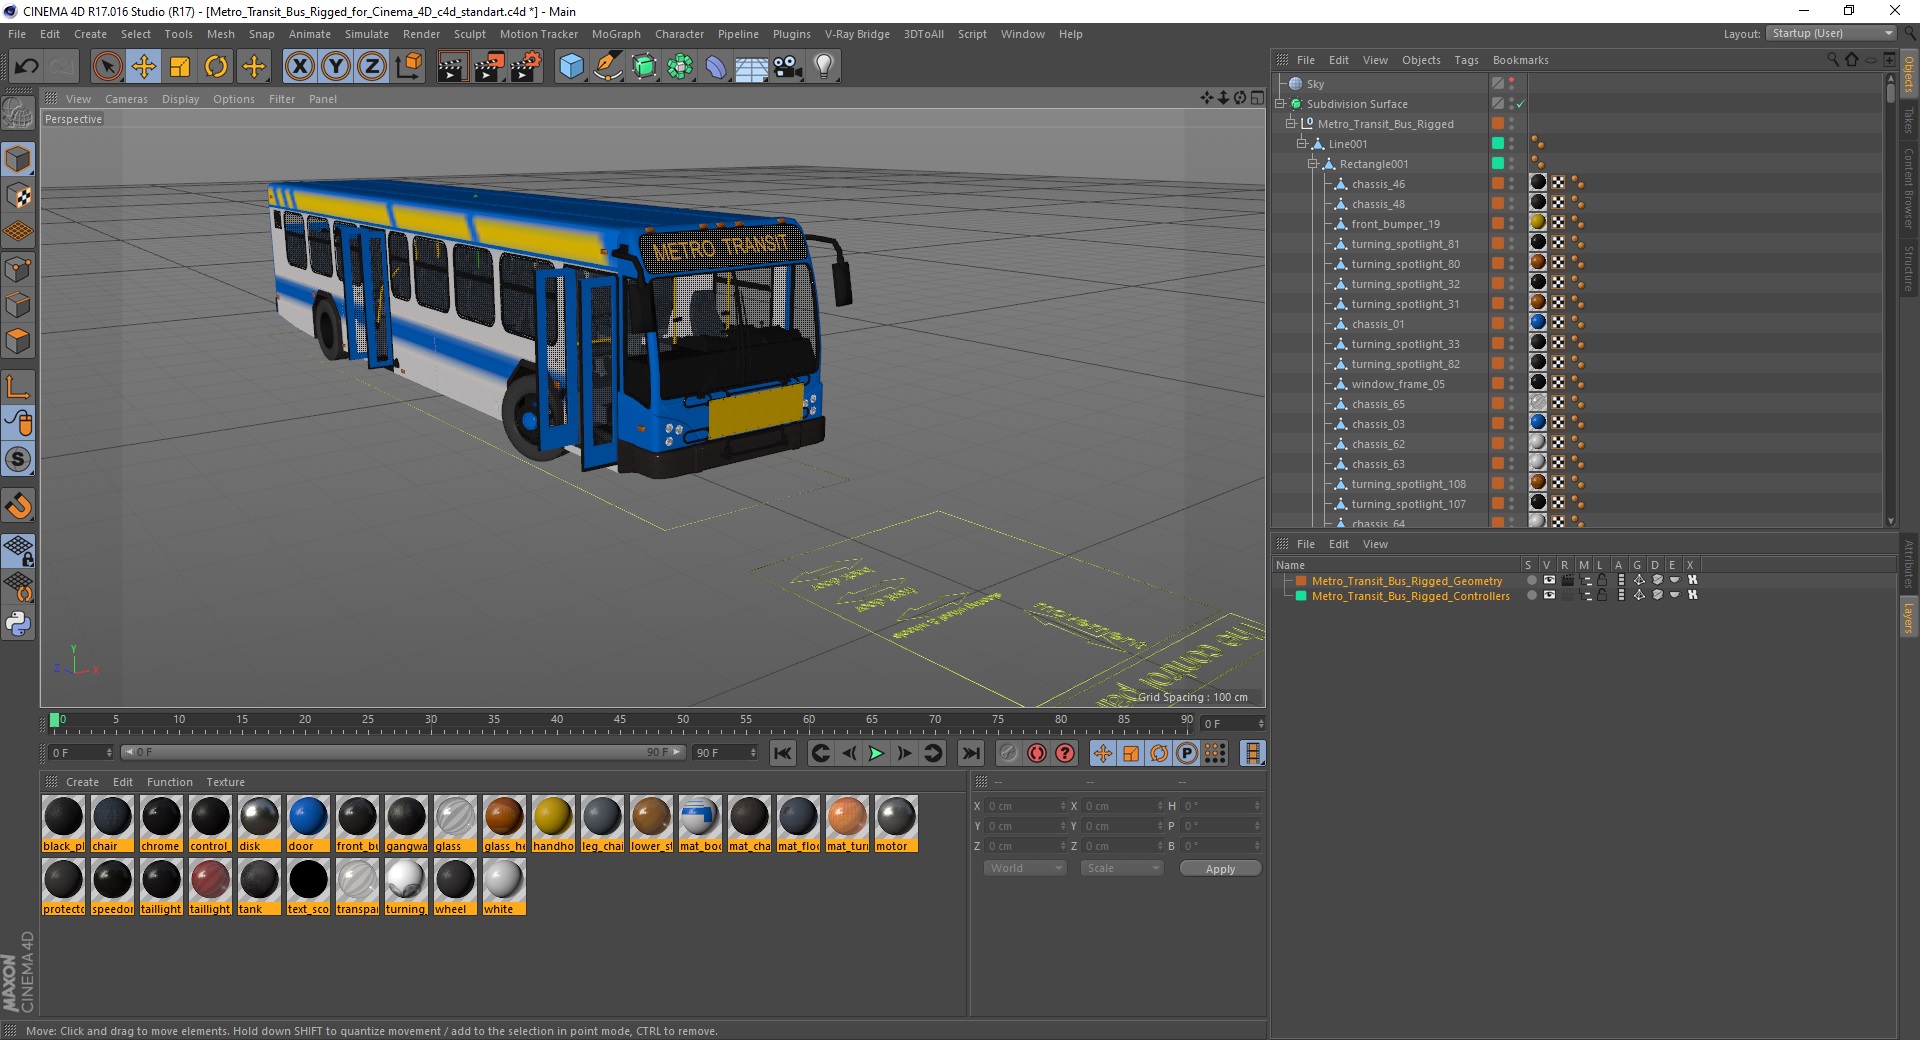
Task: Click frame 45 on timeline
Action: [x=620, y=721]
